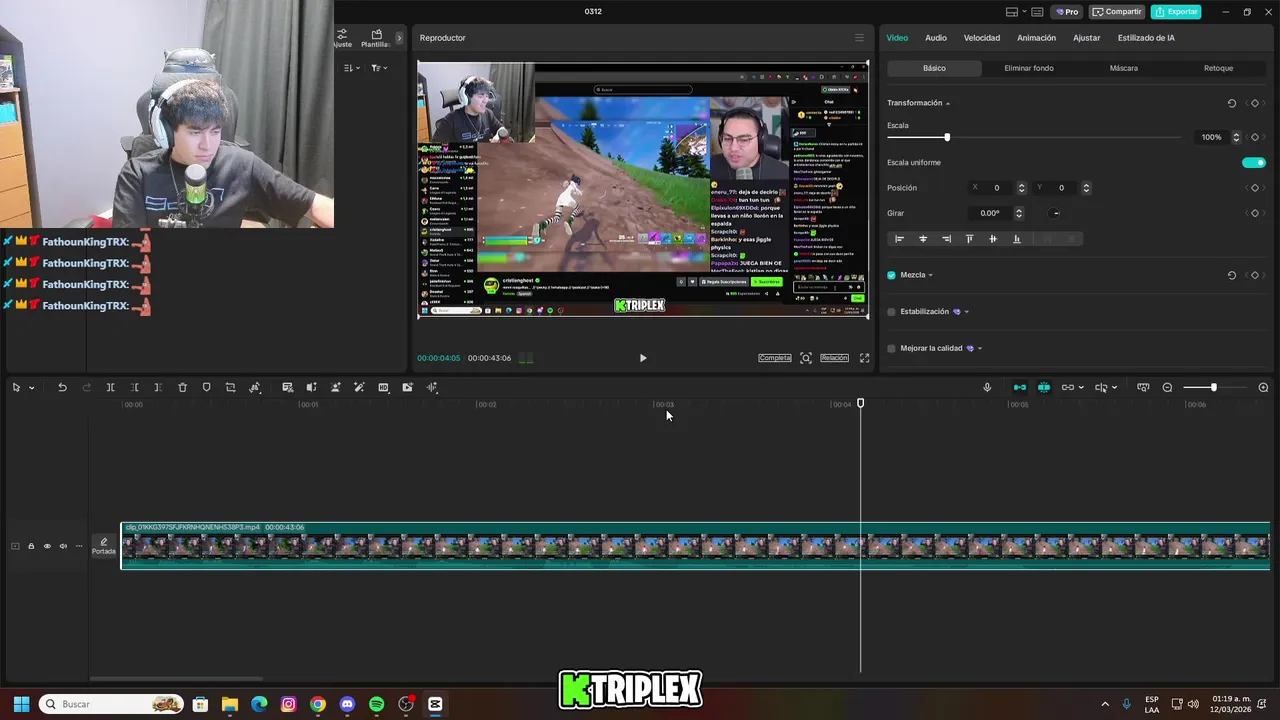Click the delete left (trim start) icon
The height and width of the screenshot is (720, 1280).
134,387
